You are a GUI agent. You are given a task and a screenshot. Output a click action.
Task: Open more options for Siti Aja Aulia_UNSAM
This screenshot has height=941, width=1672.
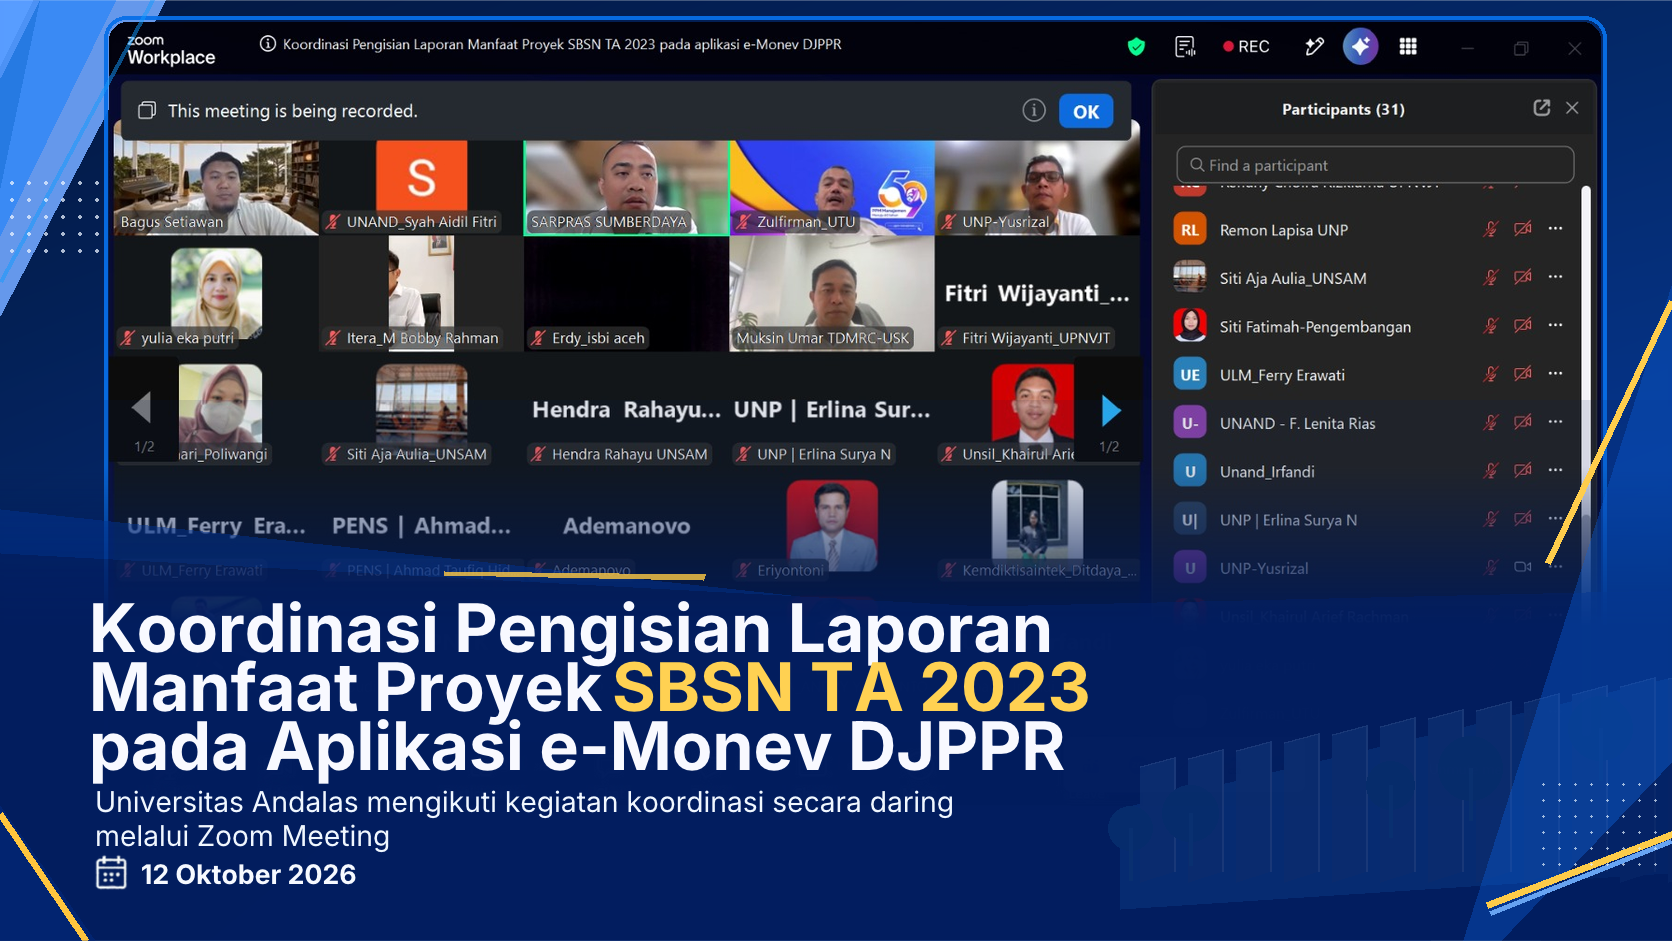coord(1555,276)
